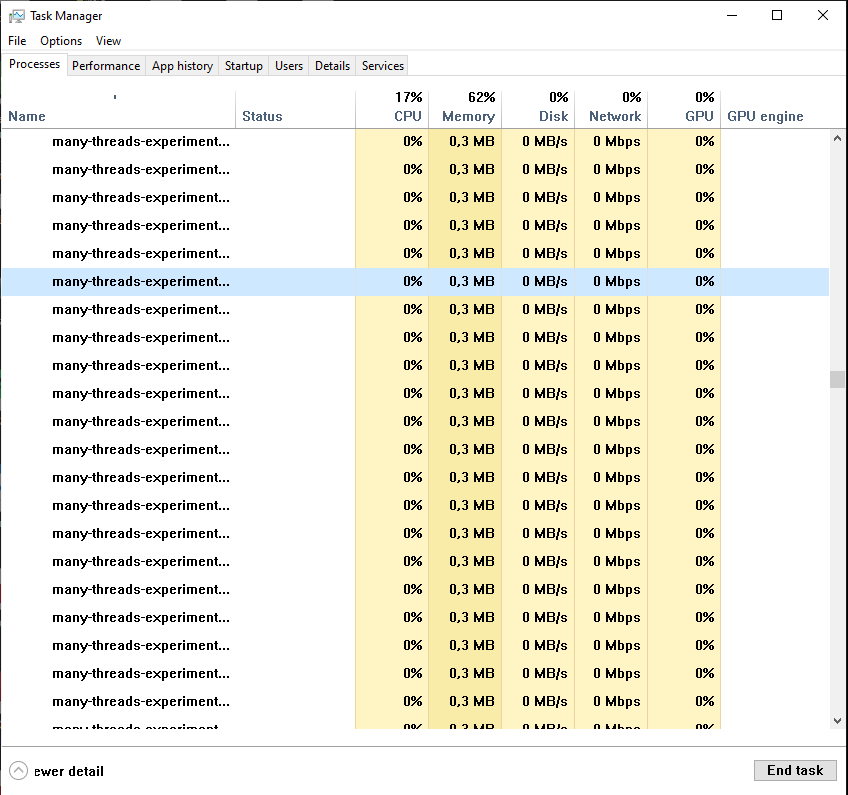This screenshot has height=795, width=848.
Task: Open the File menu
Action: pos(17,41)
